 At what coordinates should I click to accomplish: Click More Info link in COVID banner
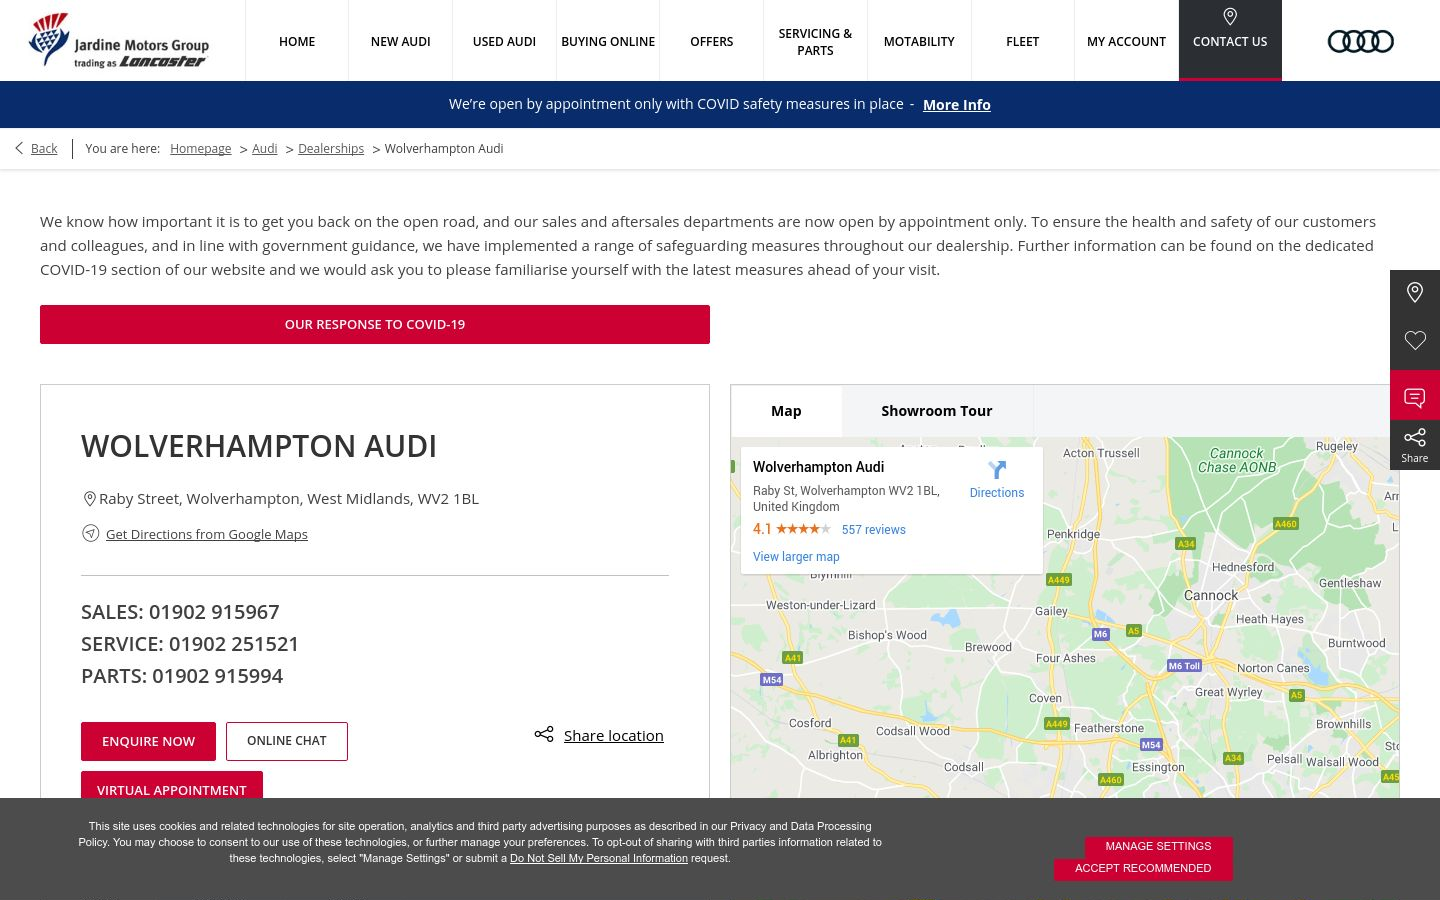[x=957, y=104]
